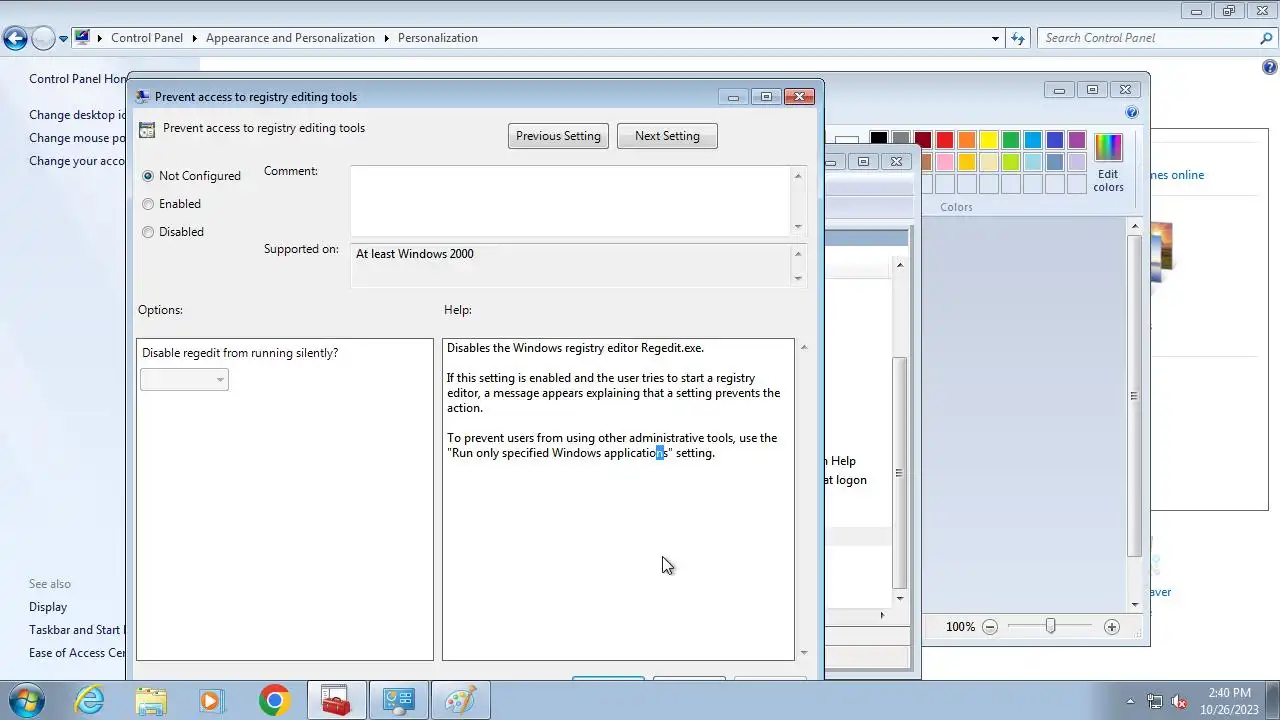Viewport: 1280px width, 720px height.
Task: Click Change desktop icons link
Action: point(78,115)
